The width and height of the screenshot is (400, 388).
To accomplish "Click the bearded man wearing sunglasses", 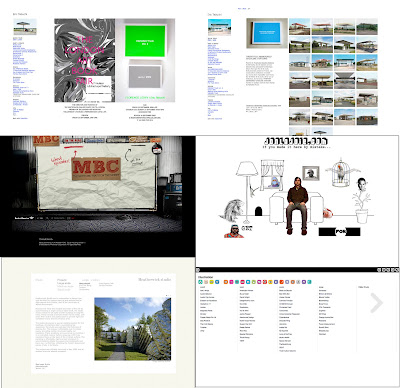I will (234, 231).
